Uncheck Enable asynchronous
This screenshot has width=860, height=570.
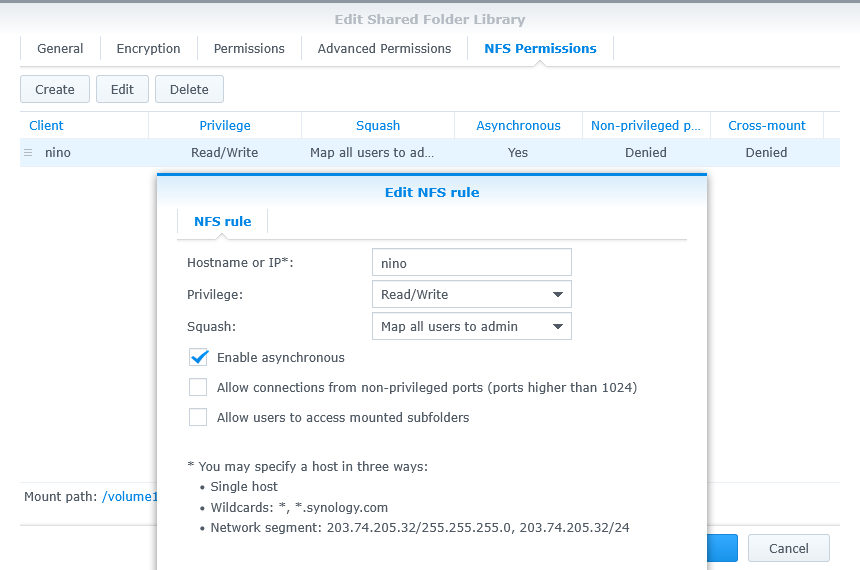[x=198, y=357]
